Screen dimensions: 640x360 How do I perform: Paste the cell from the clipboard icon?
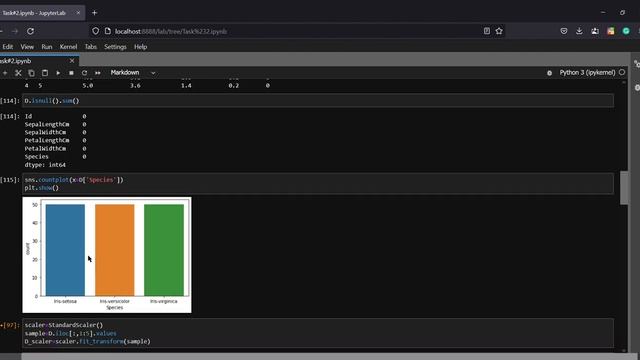coord(45,73)
